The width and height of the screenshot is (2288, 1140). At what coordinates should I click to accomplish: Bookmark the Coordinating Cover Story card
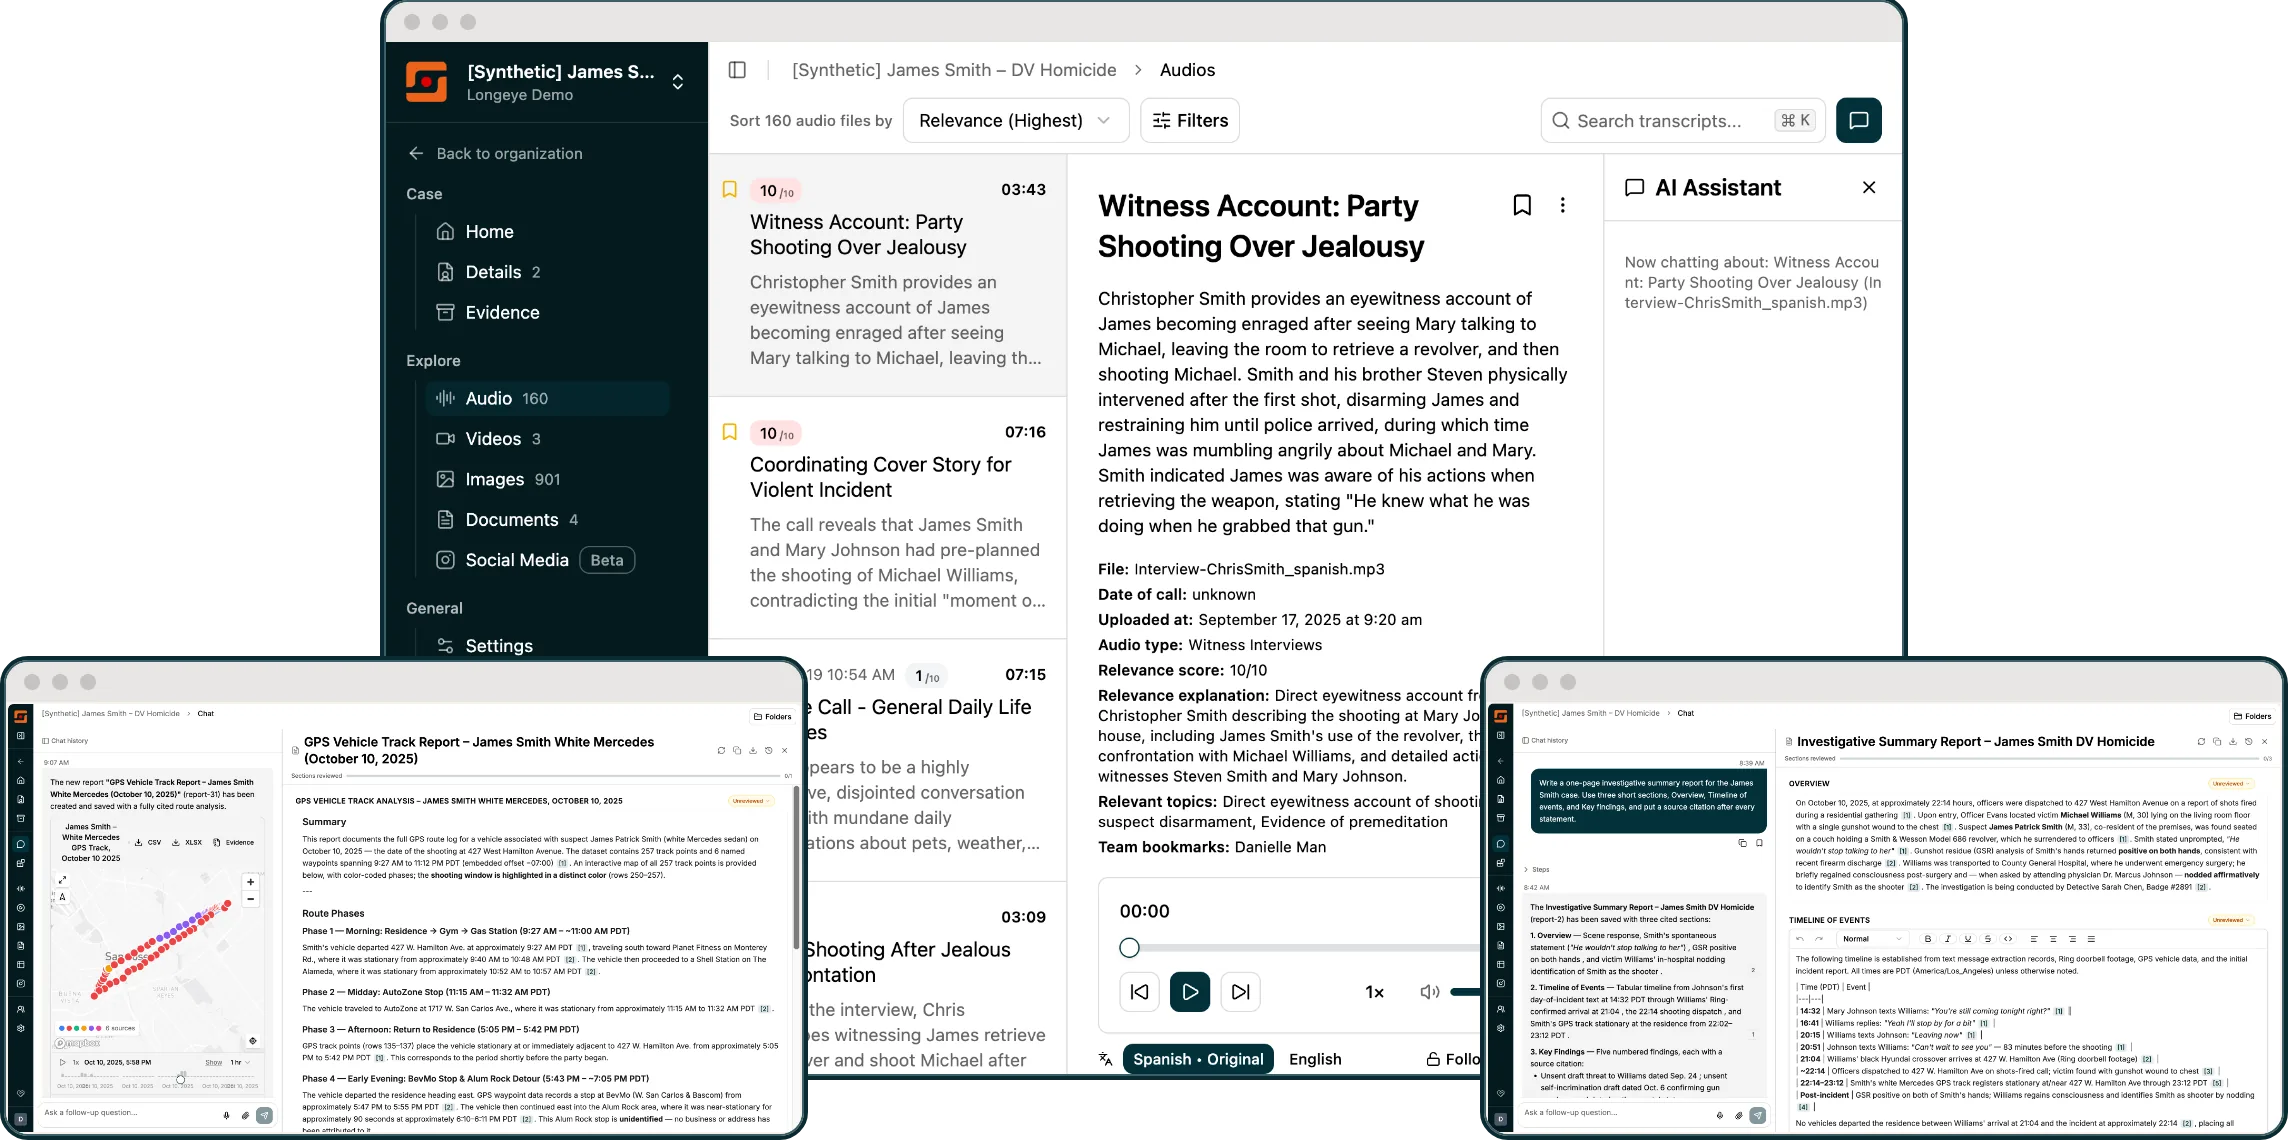click(x=730, y=432)
